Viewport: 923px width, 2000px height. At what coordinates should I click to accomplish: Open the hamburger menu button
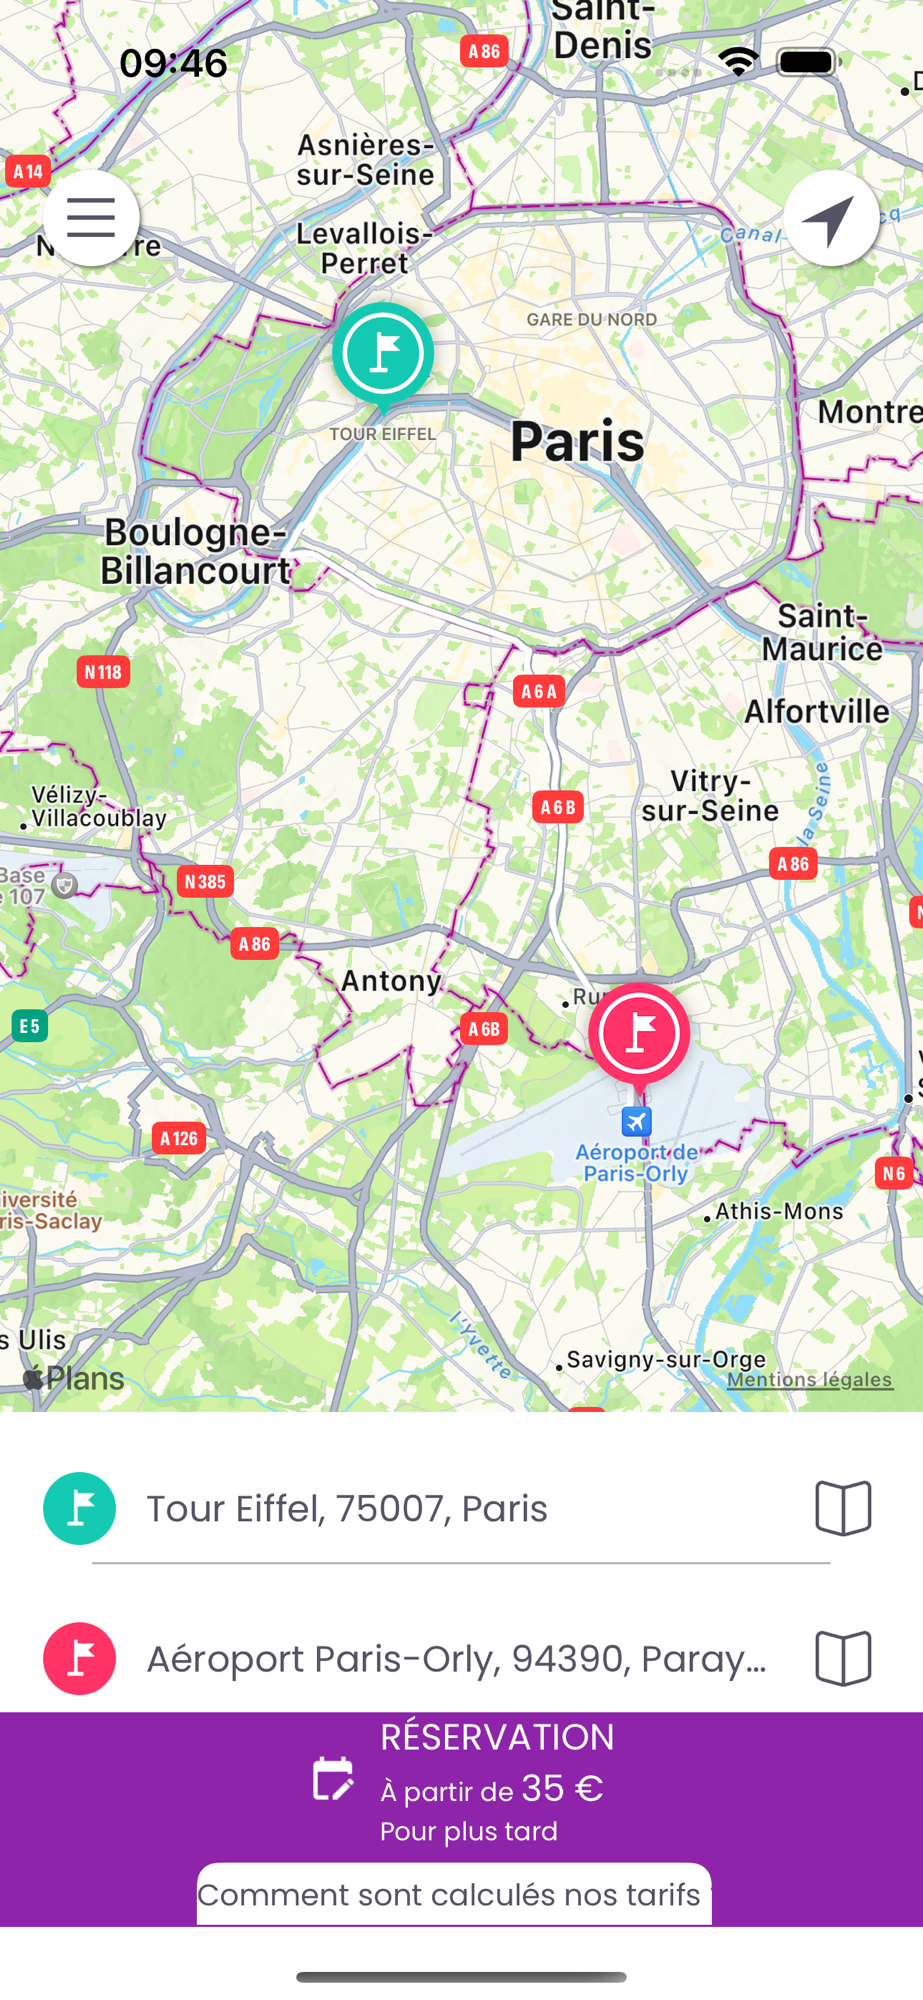91,218
